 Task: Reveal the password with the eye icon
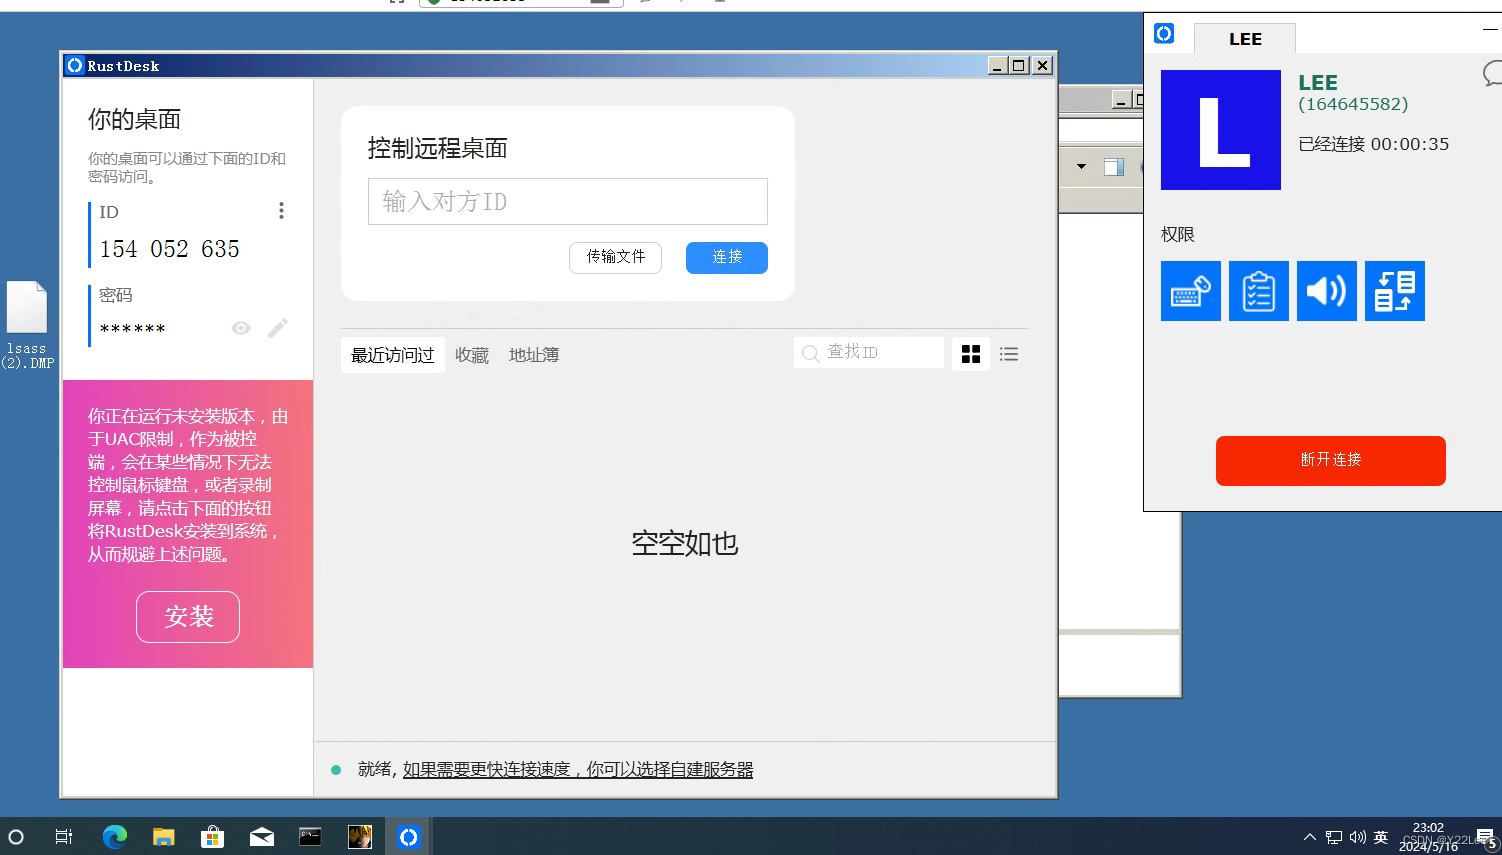click(241, 328)
